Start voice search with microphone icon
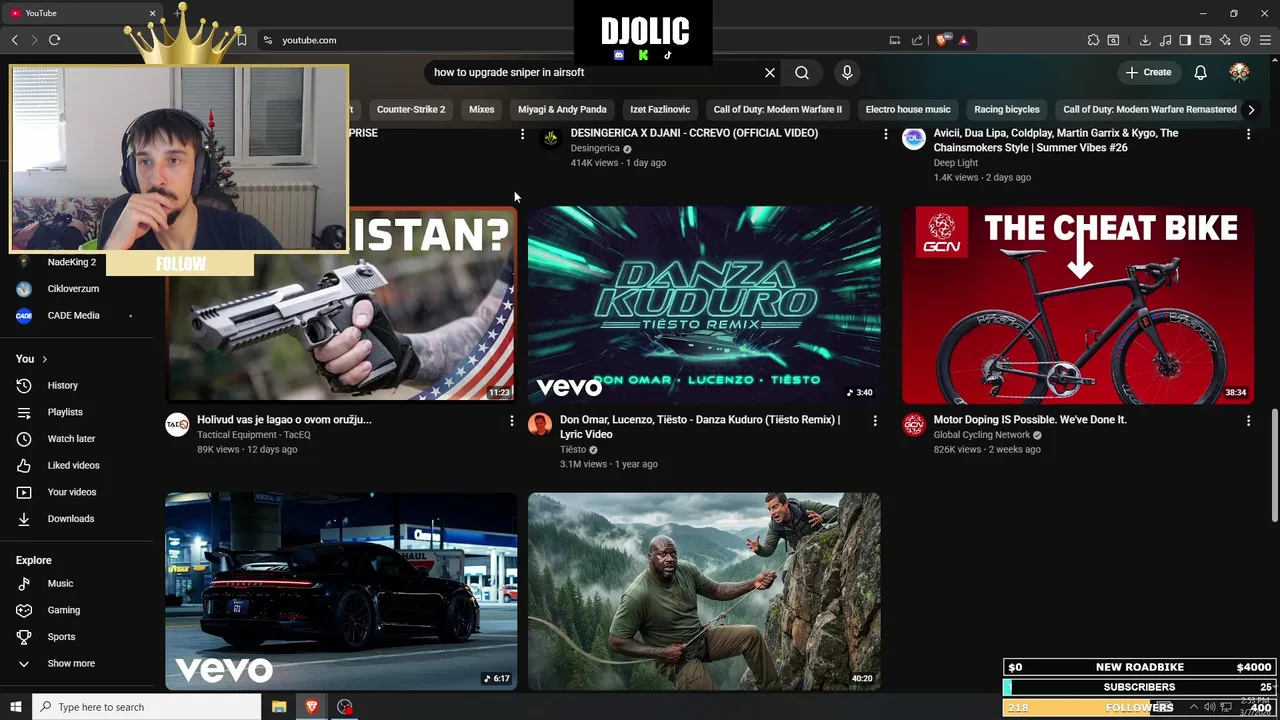The image size is (1280, 720). click(x=847, y=72)
